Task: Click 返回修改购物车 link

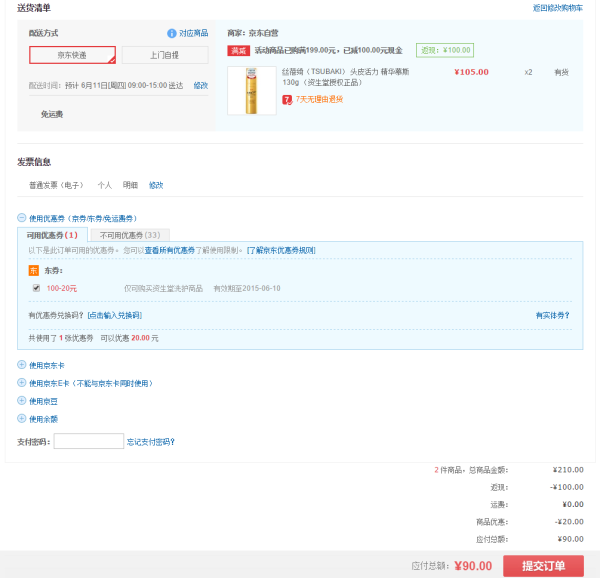Action: [558, 8]
